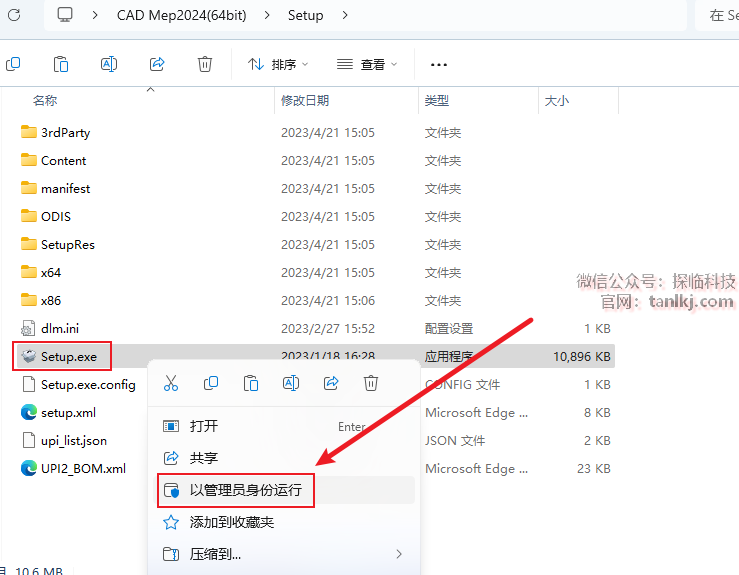Select the 3rdParty folder

[x=65, y=132]
